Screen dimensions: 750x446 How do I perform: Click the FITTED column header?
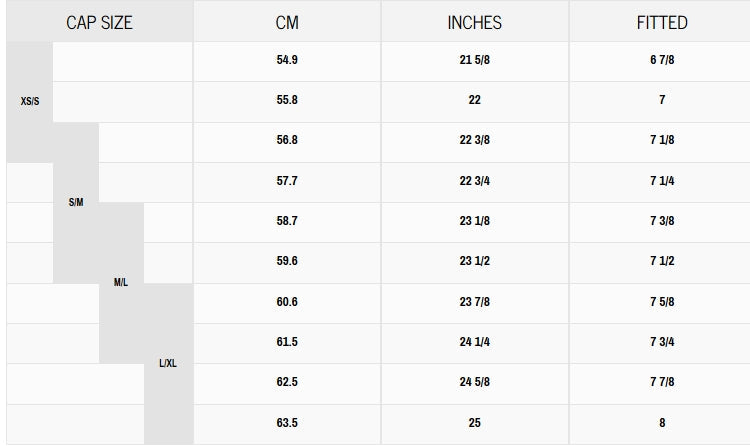[662, 22]
